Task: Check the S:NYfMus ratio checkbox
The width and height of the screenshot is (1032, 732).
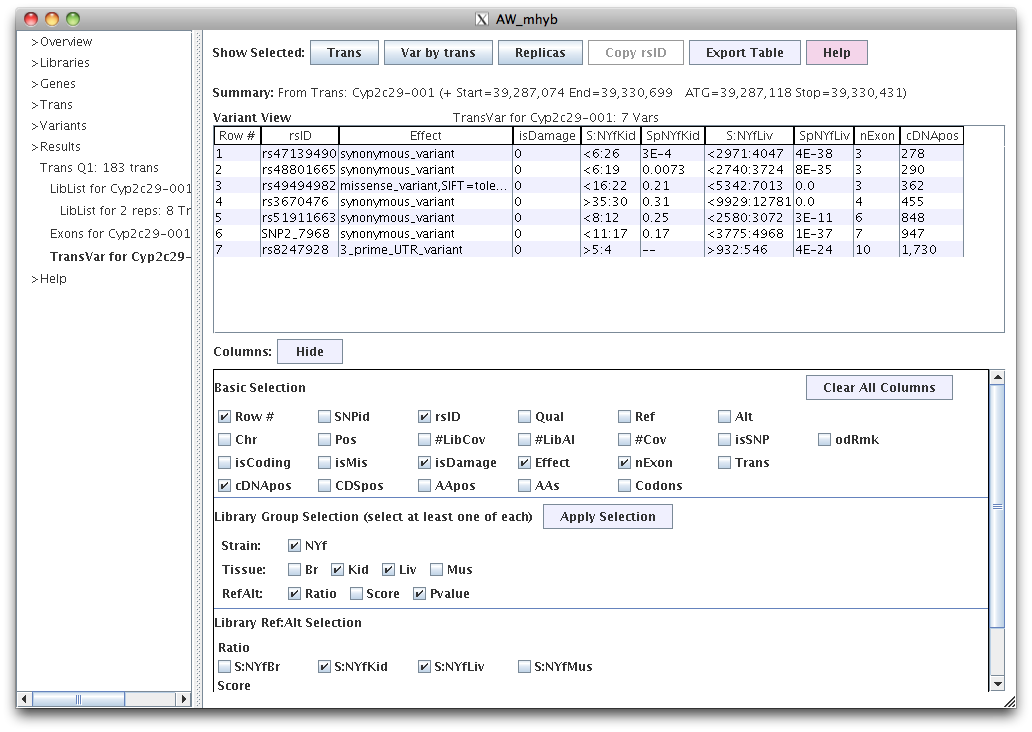Action: click(525, 667)
